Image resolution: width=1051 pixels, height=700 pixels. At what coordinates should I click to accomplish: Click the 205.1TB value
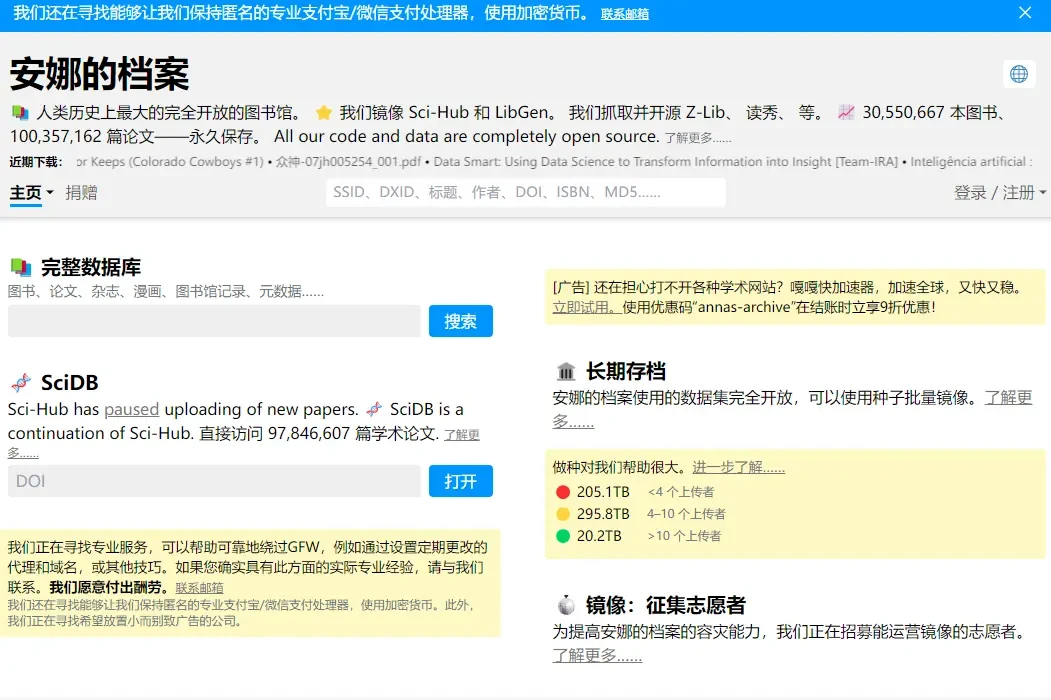[603, 492]
